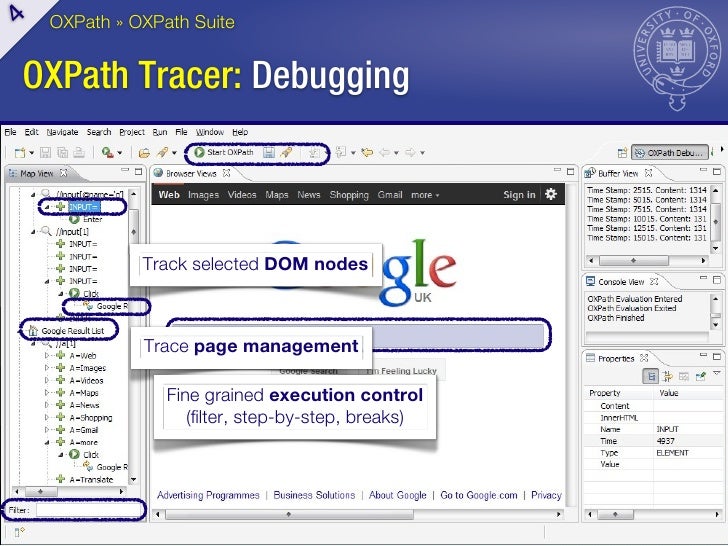Open the Window menu
Image resolution: width=728 pixels, height=546 pixels.
point(209,132)
